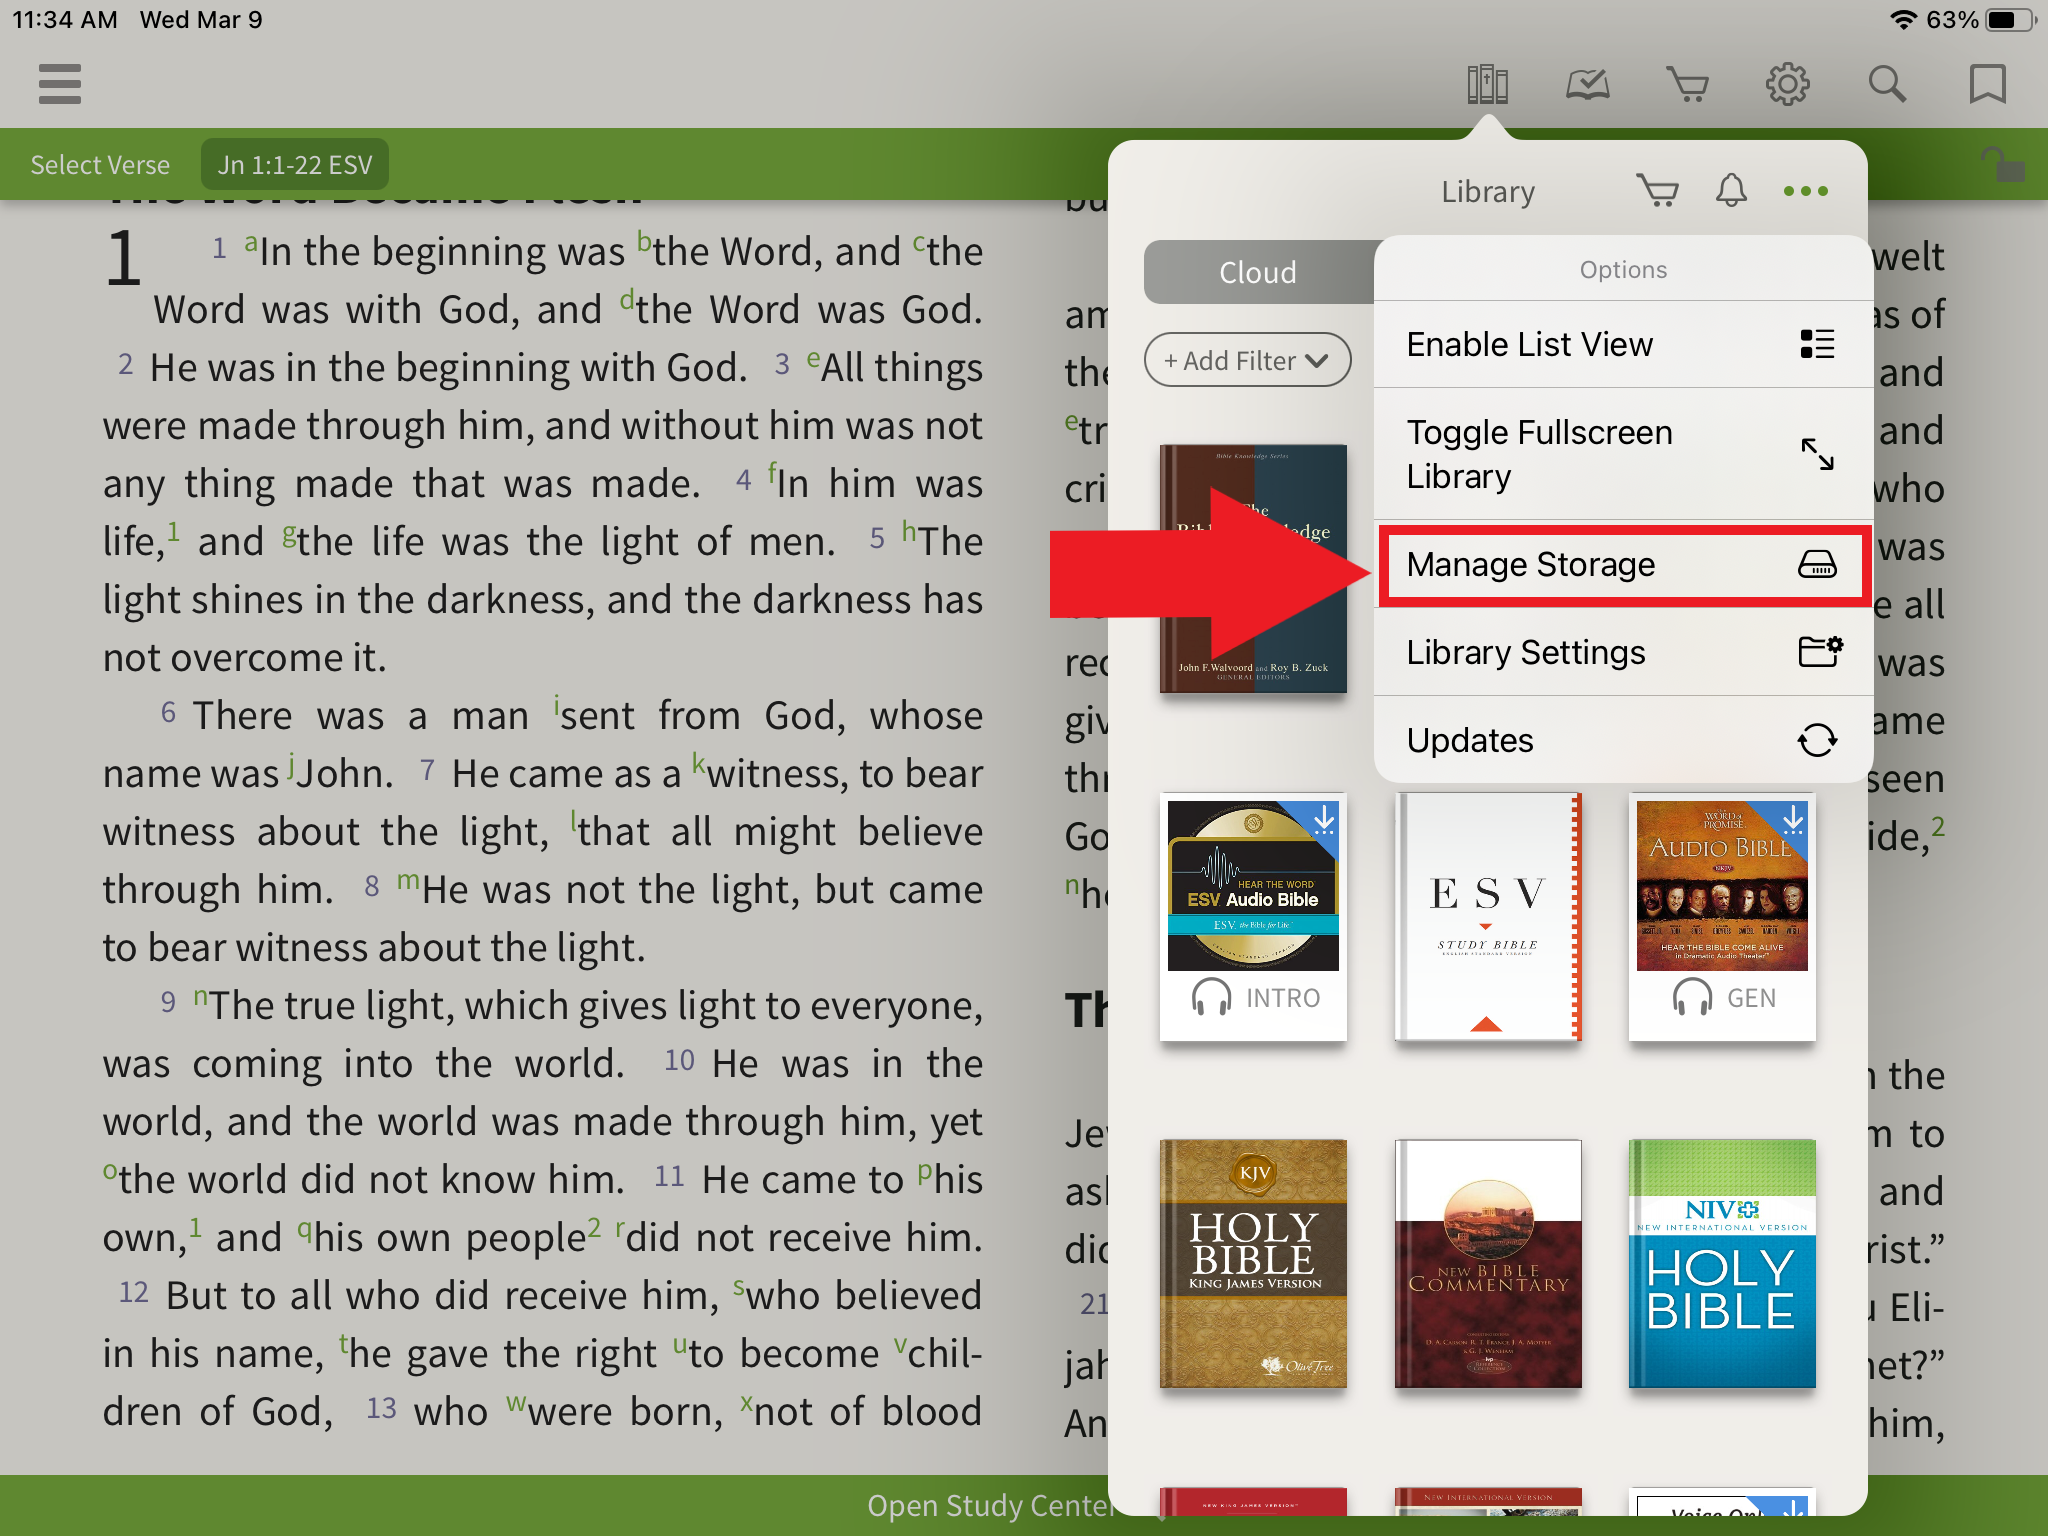Viewport: 2048px width, 1536px height.
Task: Open the cart icon in Library popup
Action: (x=1657, y=190)
